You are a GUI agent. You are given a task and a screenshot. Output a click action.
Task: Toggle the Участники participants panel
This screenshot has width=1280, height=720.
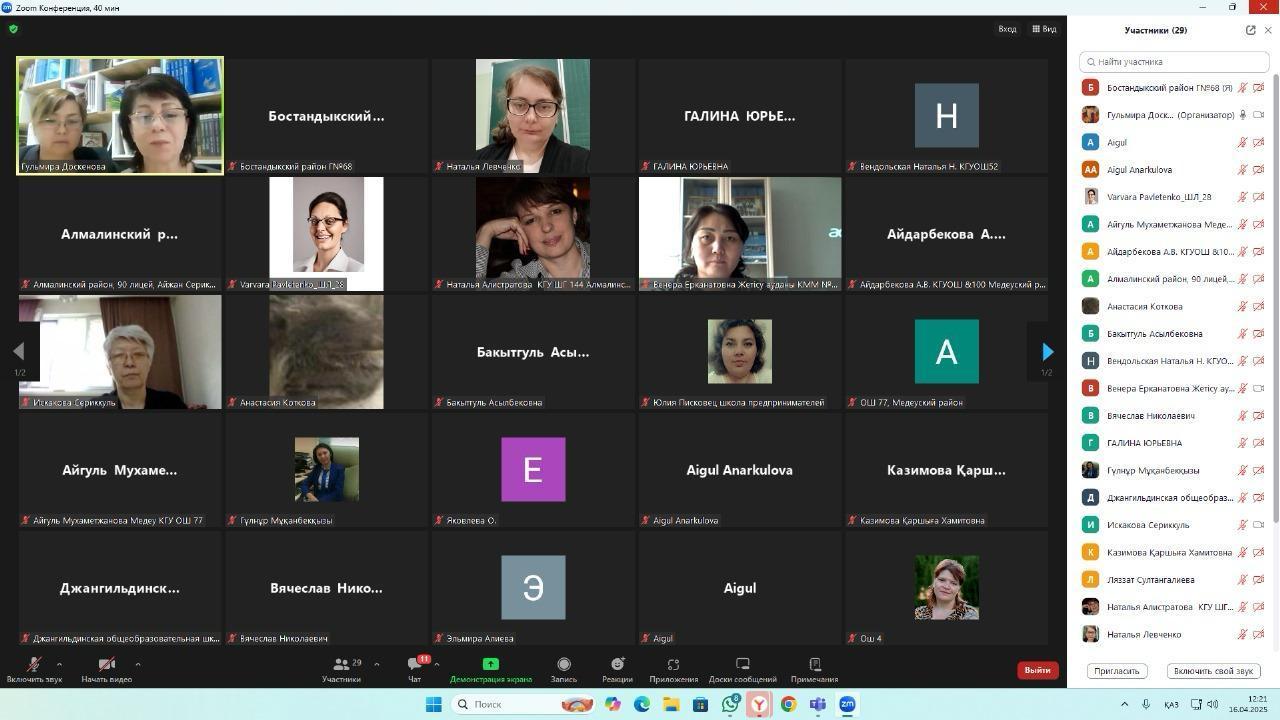point(341,665)
